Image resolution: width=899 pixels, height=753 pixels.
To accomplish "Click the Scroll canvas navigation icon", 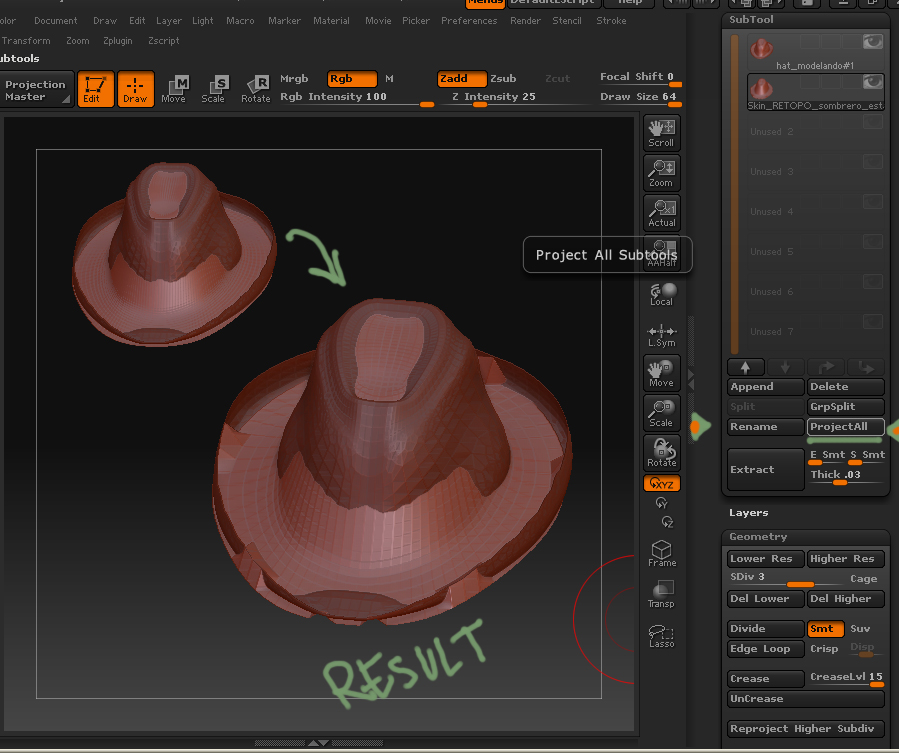I will [661, 132].
